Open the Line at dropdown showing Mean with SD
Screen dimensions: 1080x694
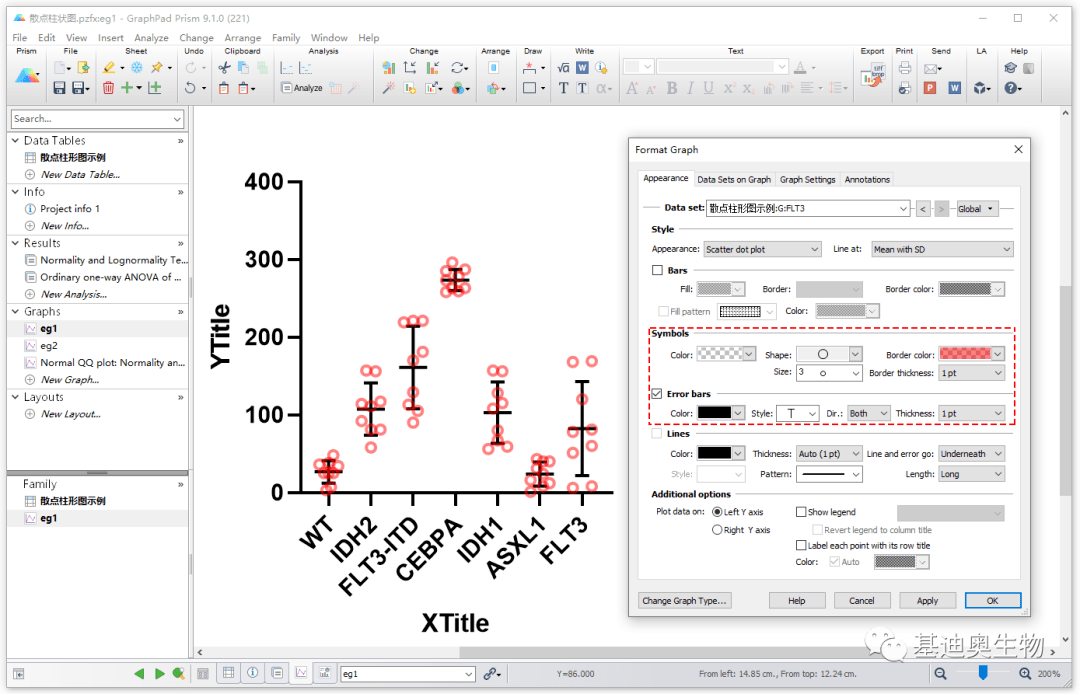click(x=941, y=249)
